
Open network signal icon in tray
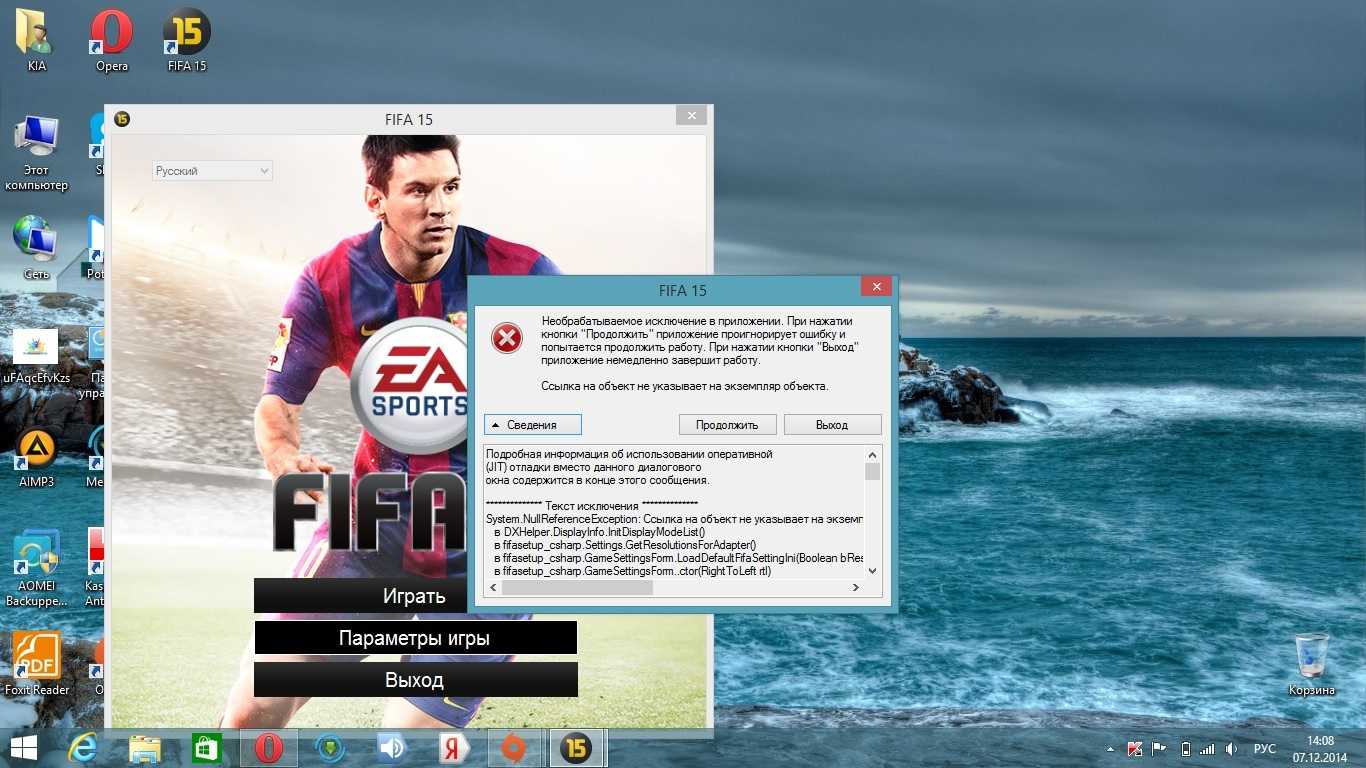(x=1208, y=749)
